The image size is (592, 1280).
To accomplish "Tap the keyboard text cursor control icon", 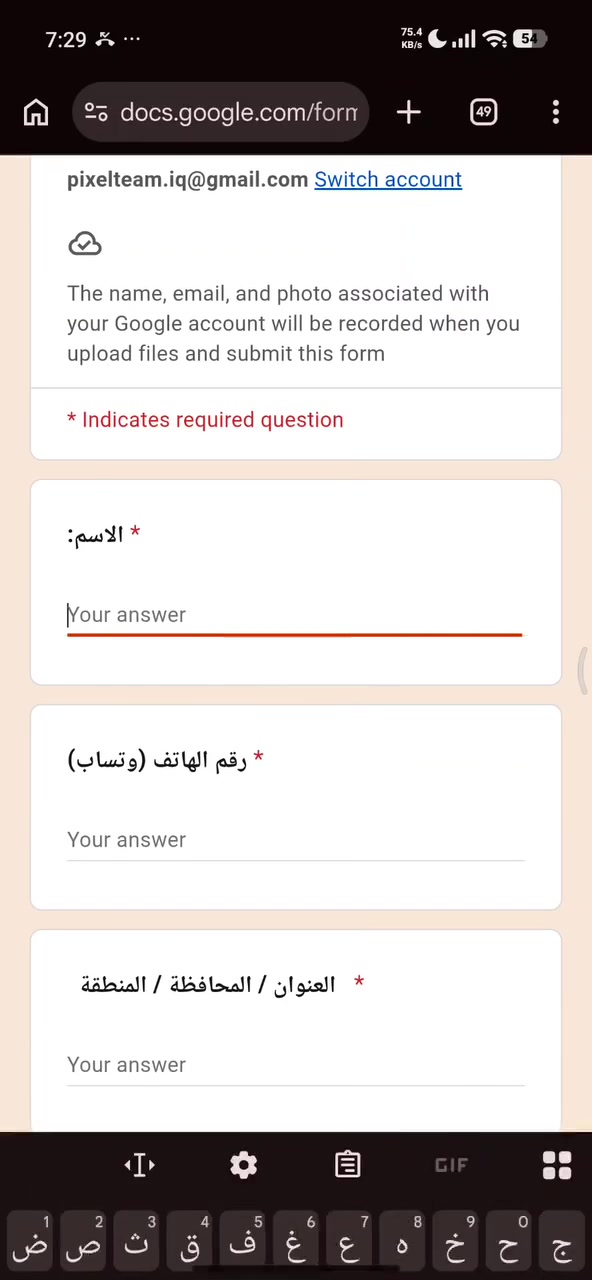I will point(140,1164).
